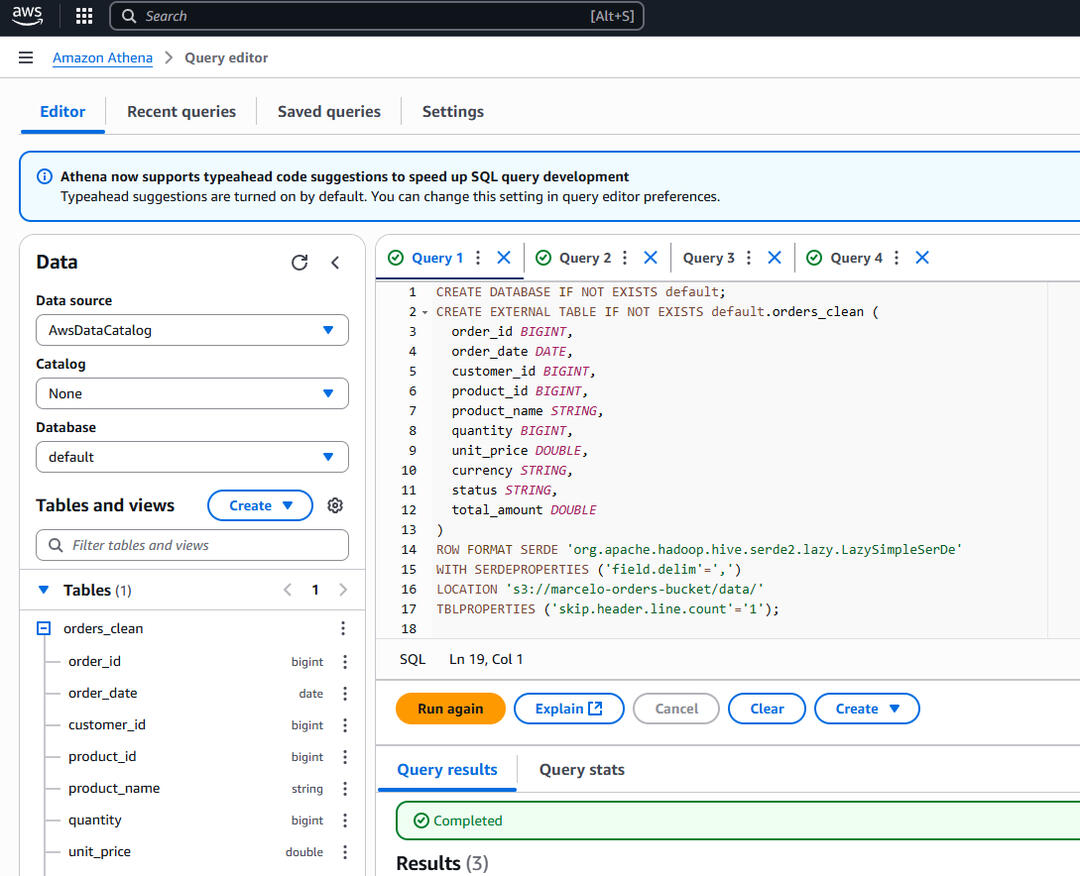Switch to the Saved queries tab

329,112
